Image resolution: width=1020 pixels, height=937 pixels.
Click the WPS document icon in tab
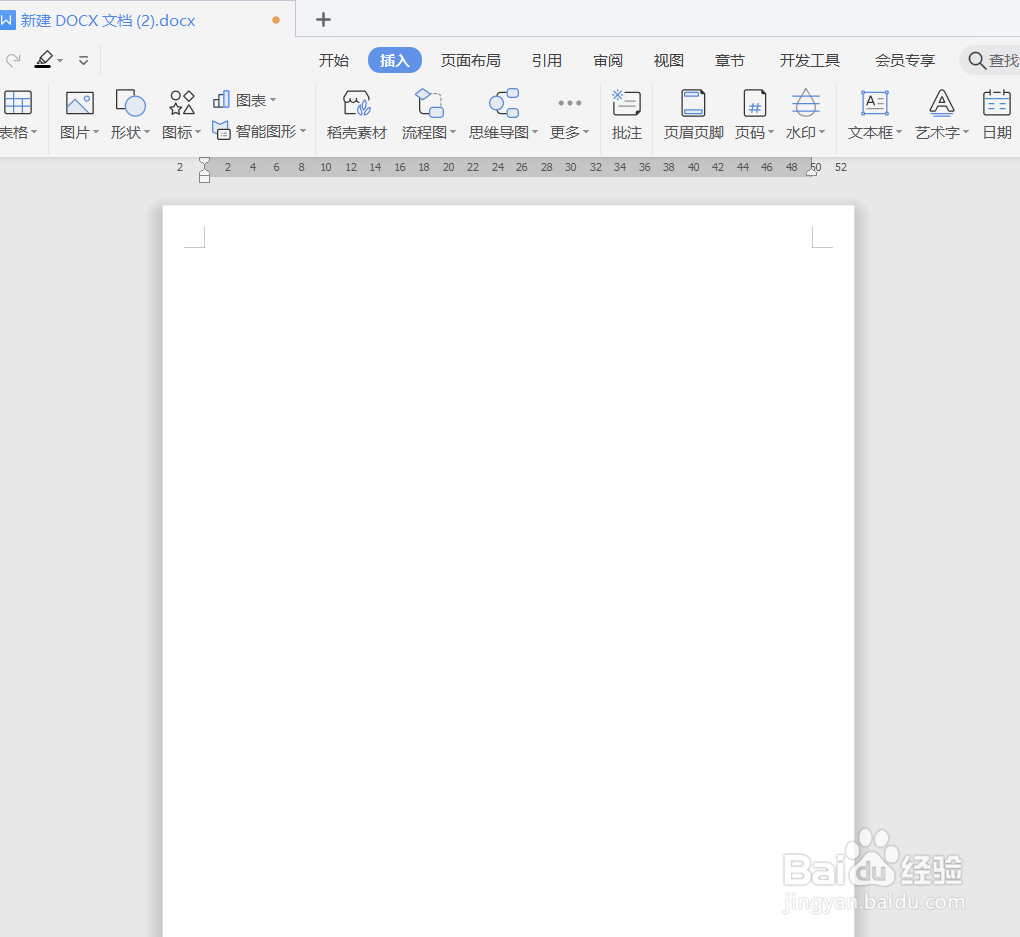[7, 20]
